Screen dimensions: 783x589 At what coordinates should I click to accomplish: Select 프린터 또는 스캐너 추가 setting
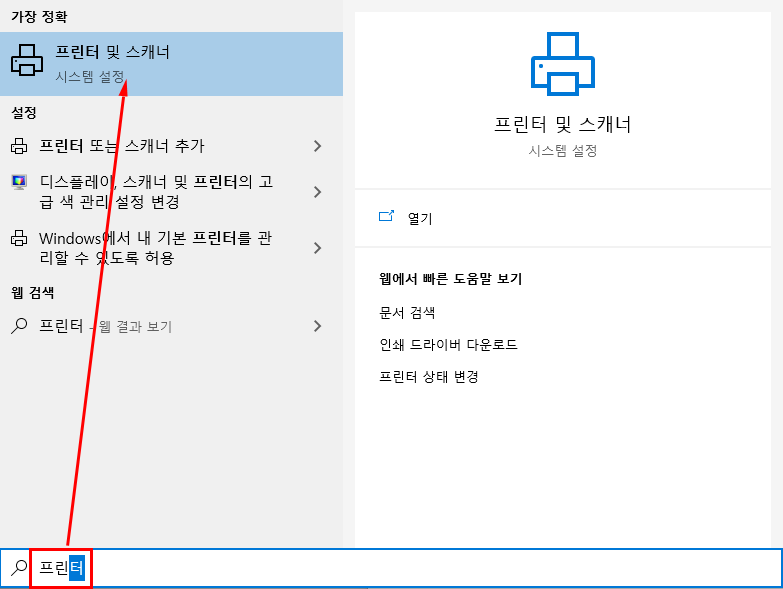[171, 146]
